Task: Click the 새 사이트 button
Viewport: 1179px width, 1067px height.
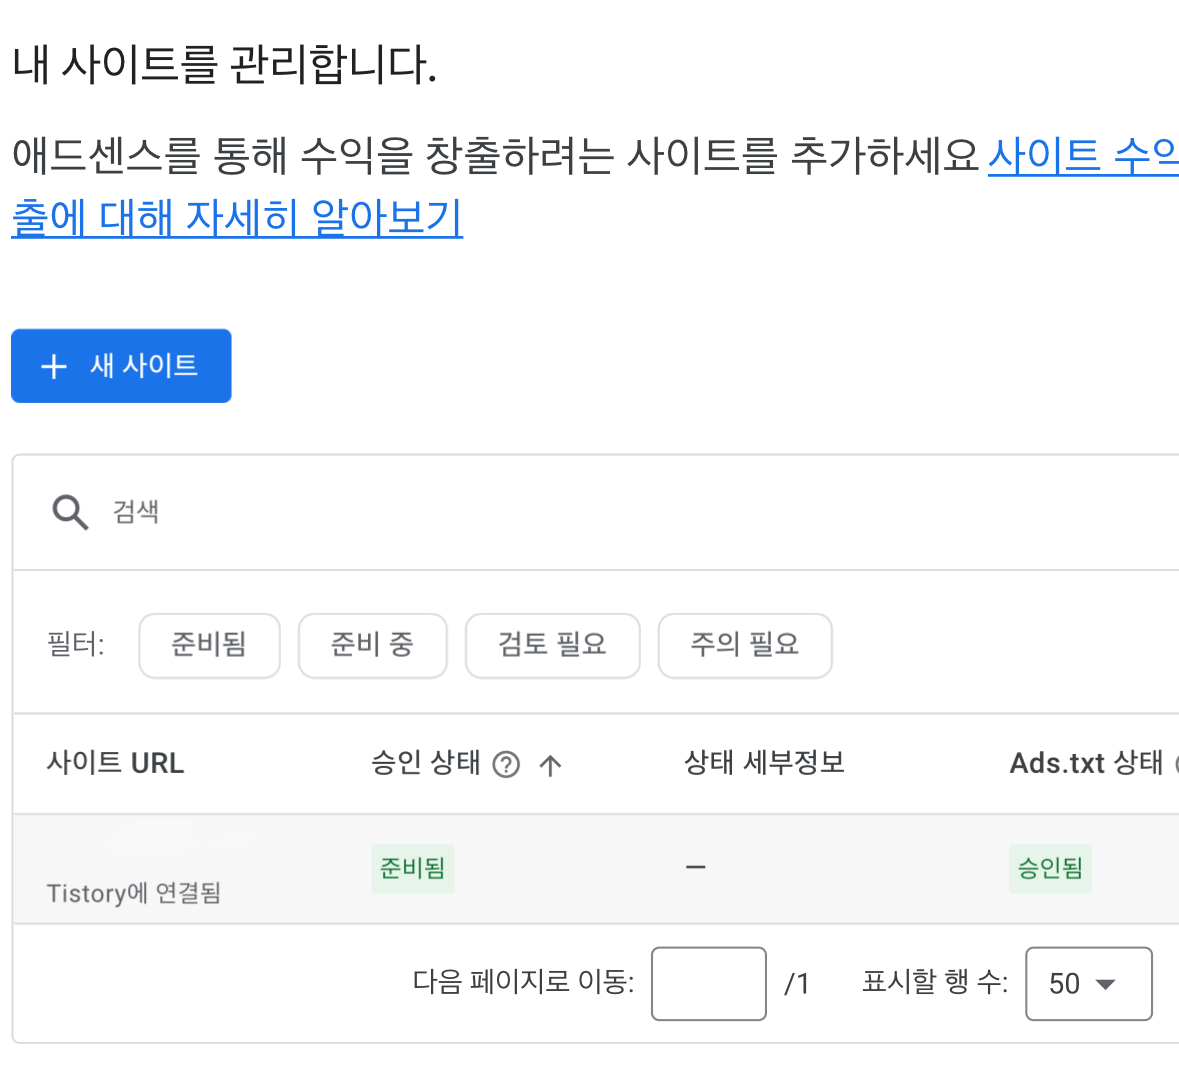Action: pyautogui.click(x=120, y=366)
